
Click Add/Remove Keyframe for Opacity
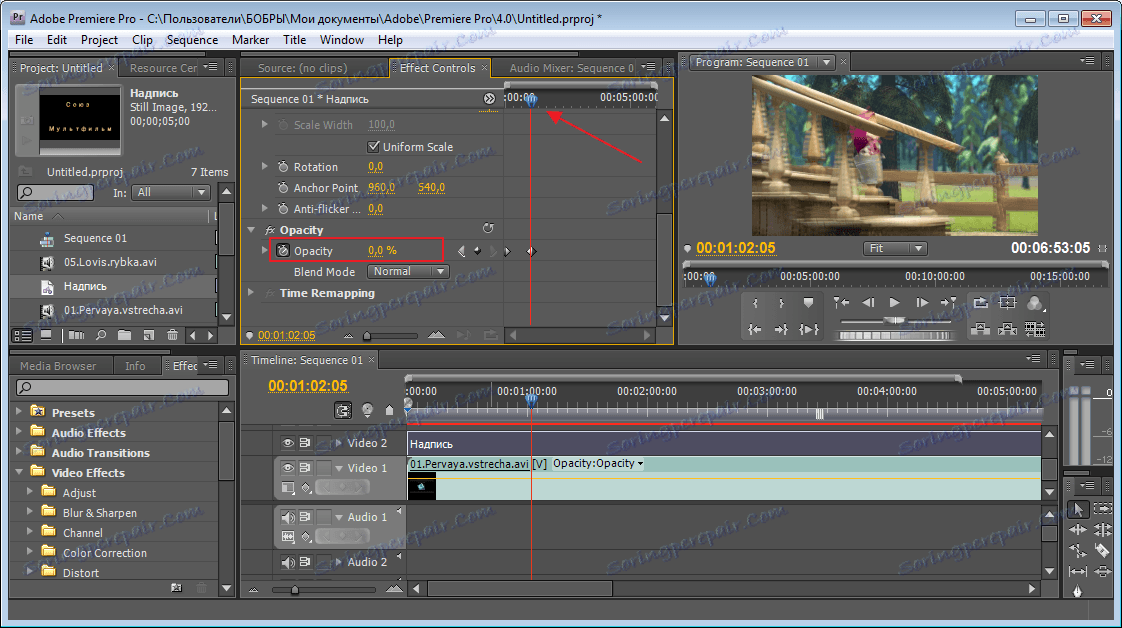point(477,251)
